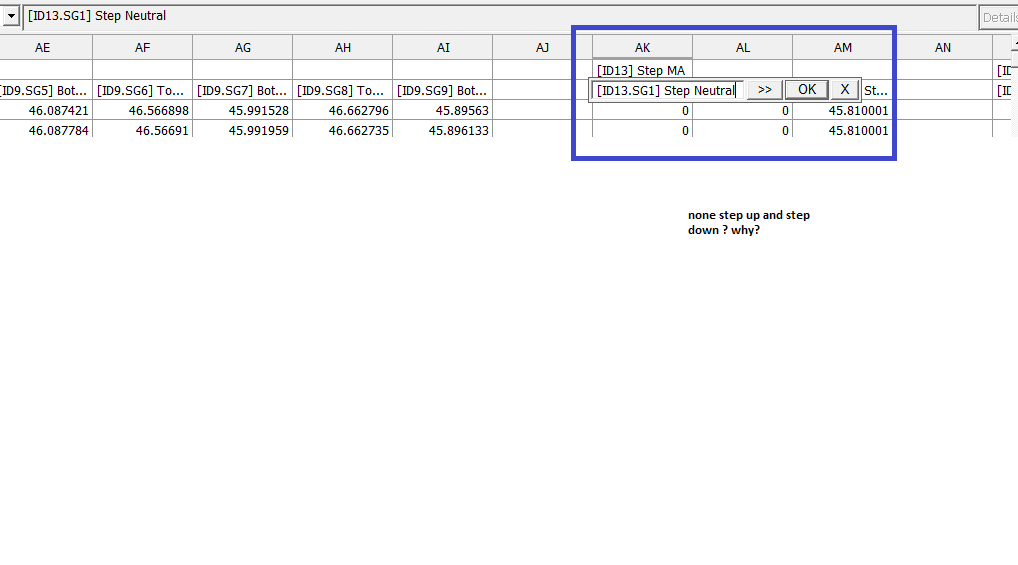Image resolution: width=1018 pixels, height=565 pixels.
Task: Select column header AH
Action: [342, 47]
